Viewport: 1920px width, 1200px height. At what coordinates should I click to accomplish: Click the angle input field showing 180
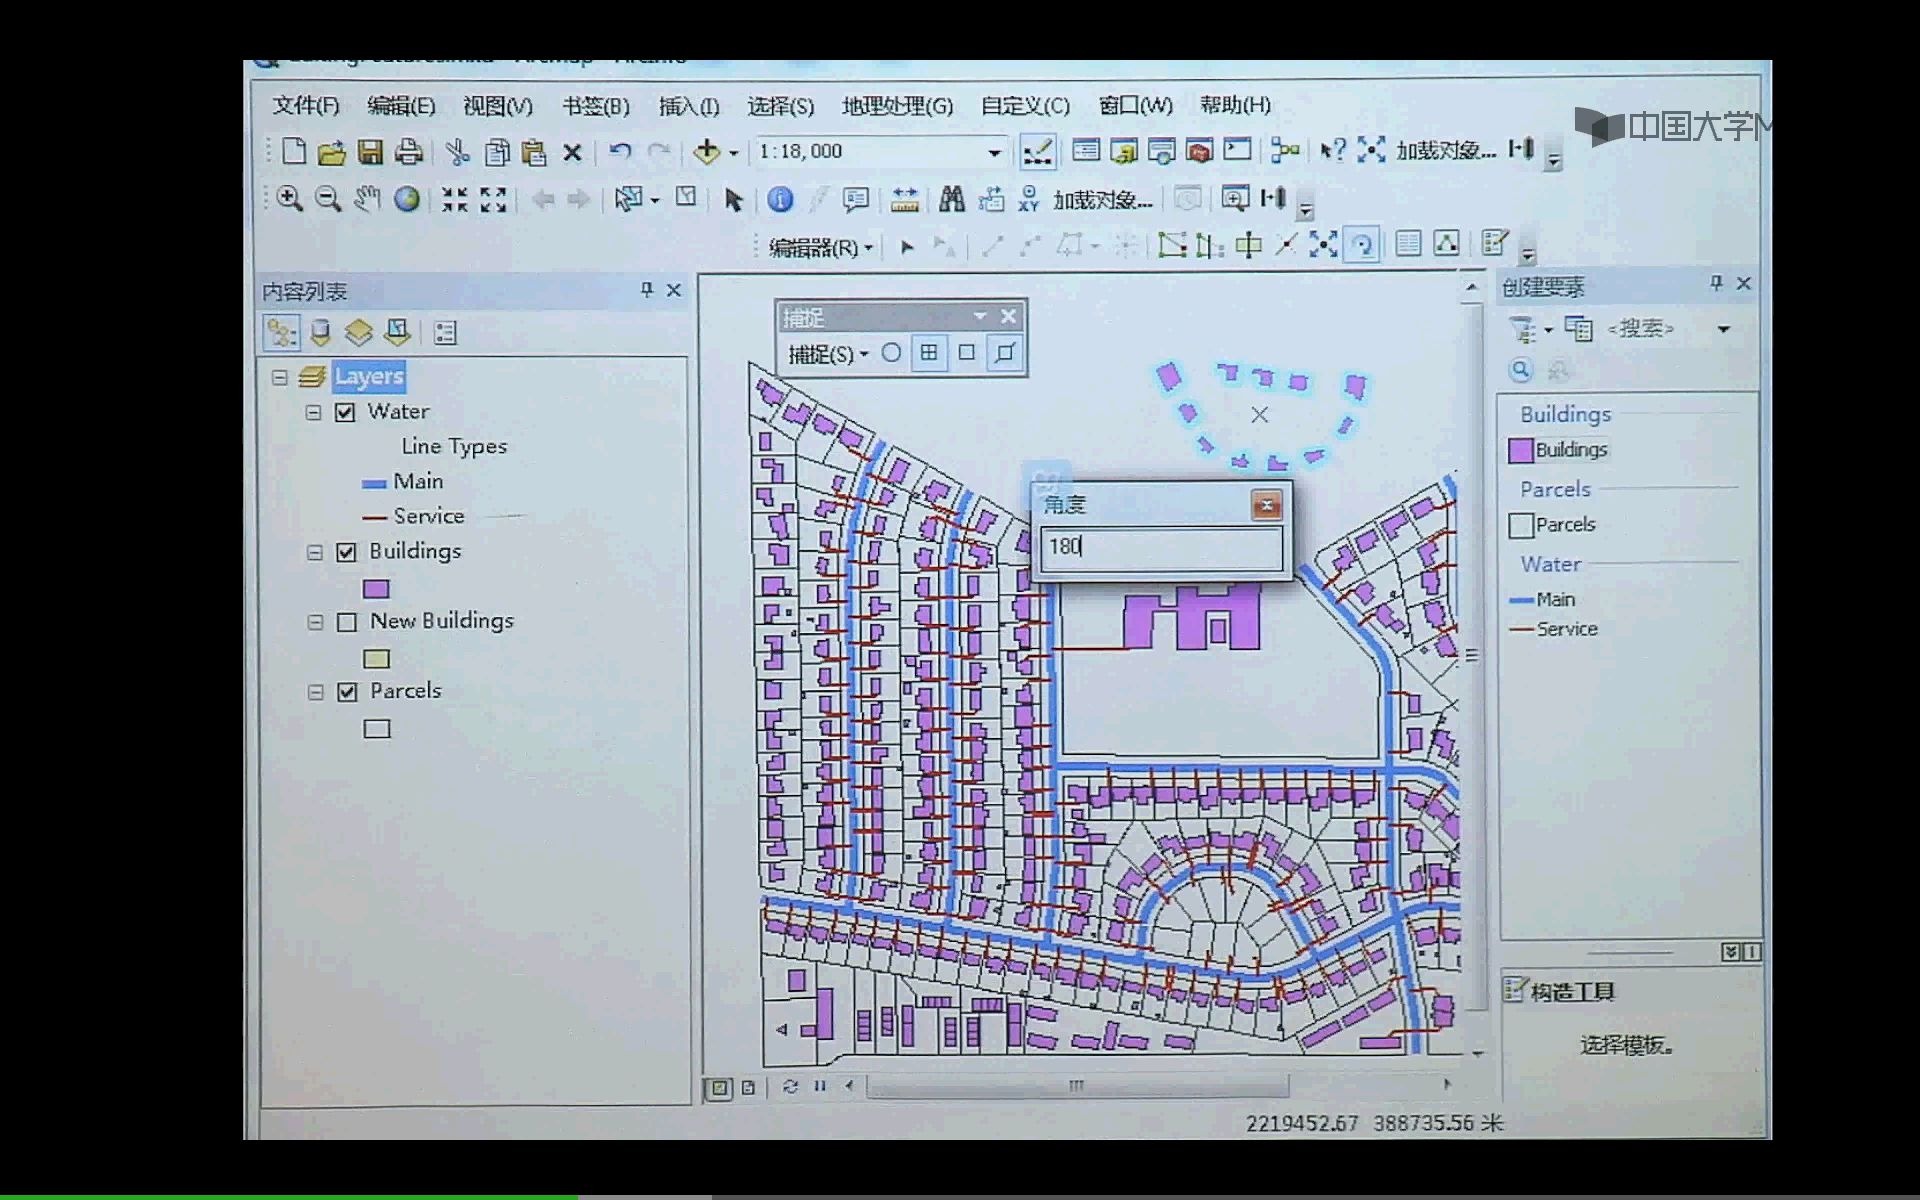[x=1160, y=547]
